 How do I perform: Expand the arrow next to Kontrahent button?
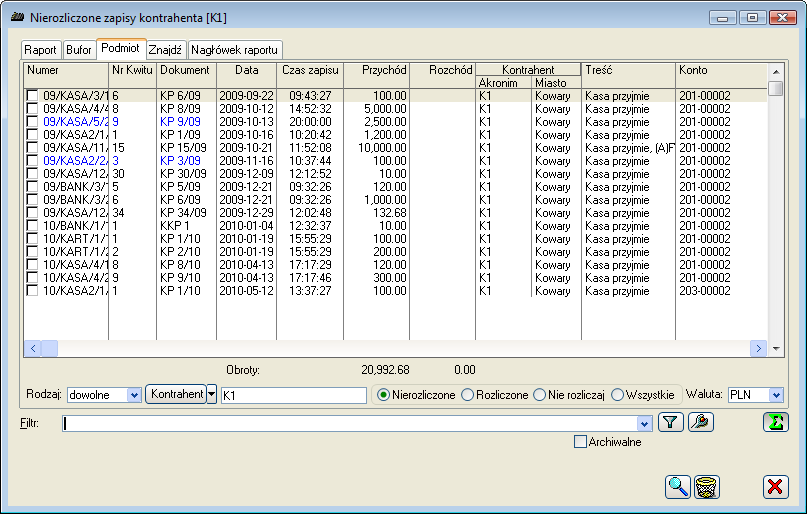(212, 394)
